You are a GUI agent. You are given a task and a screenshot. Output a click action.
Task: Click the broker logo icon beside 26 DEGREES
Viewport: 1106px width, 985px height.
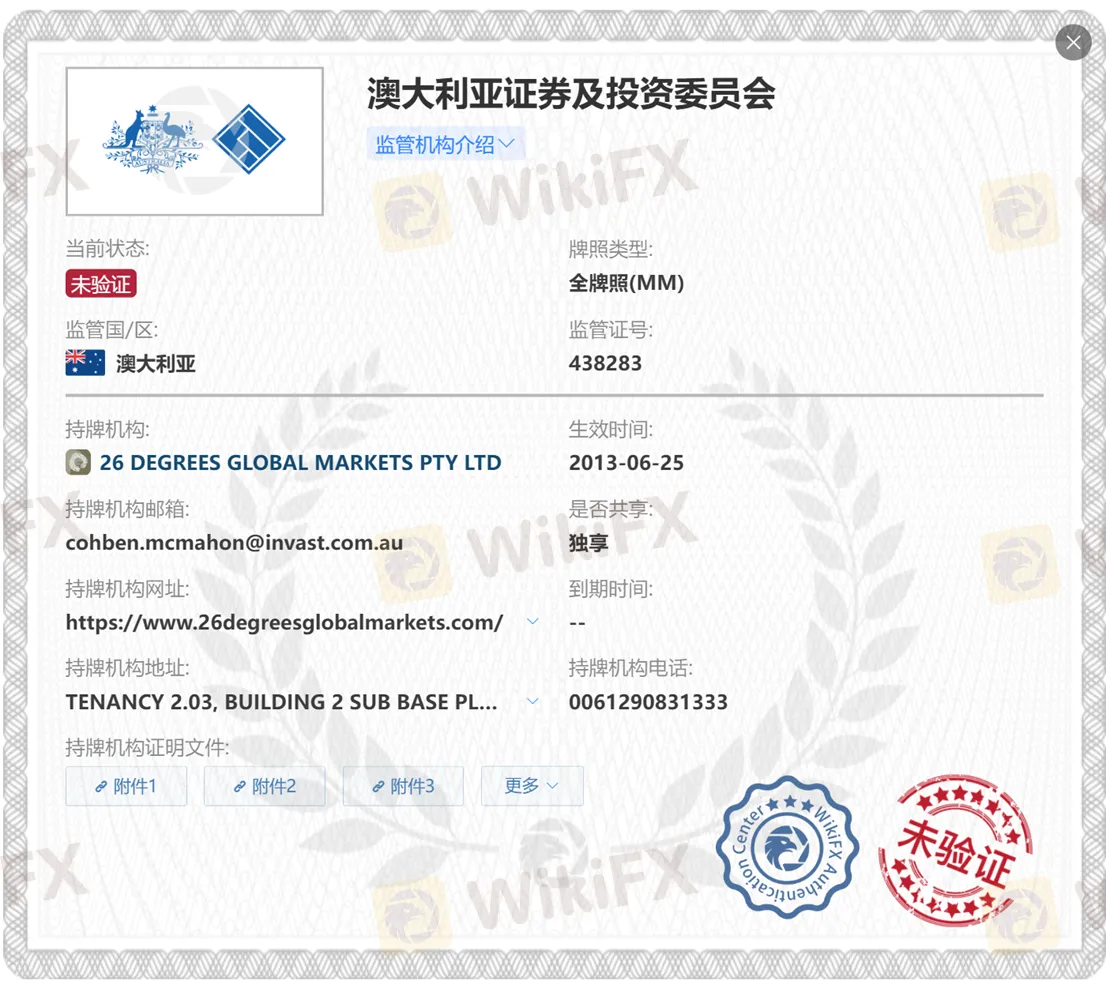coord(78,463)
